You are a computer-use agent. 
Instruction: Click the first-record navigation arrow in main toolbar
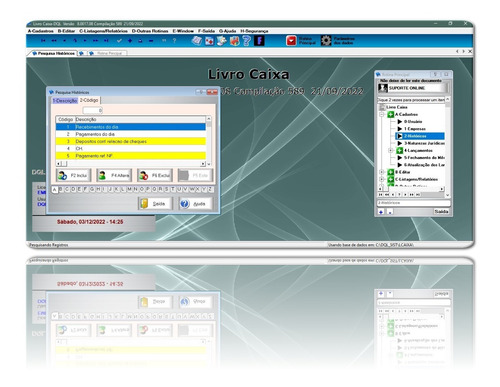43,41
